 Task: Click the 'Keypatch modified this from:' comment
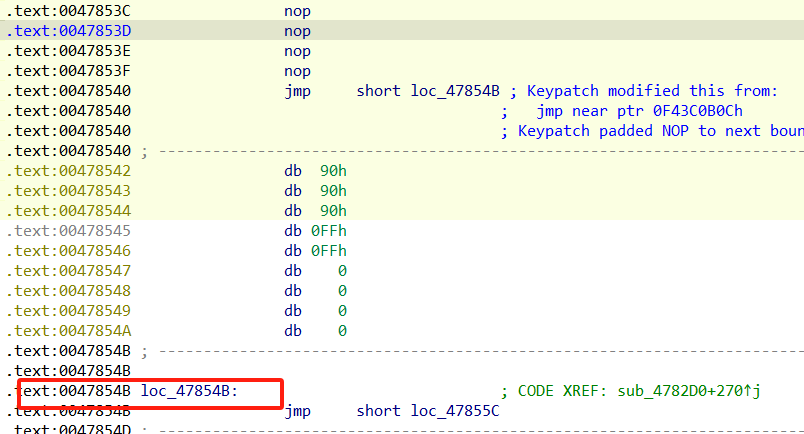point(651,91)
